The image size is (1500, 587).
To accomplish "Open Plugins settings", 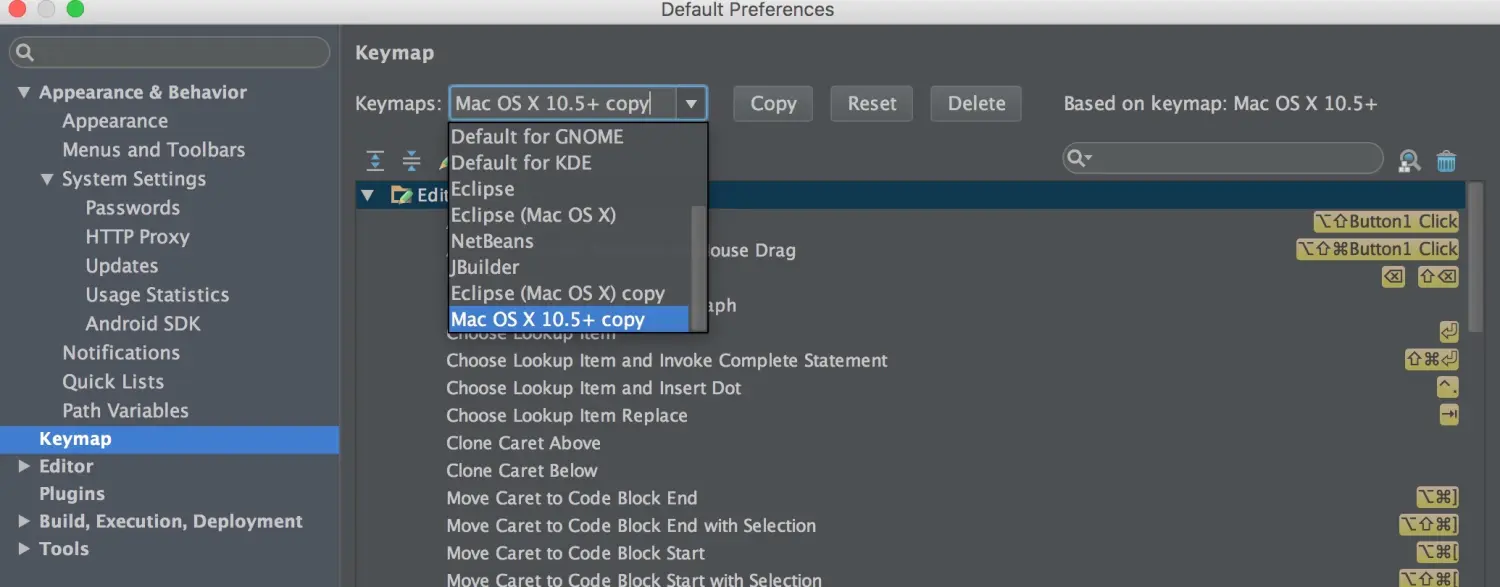I will click(72, 494).
